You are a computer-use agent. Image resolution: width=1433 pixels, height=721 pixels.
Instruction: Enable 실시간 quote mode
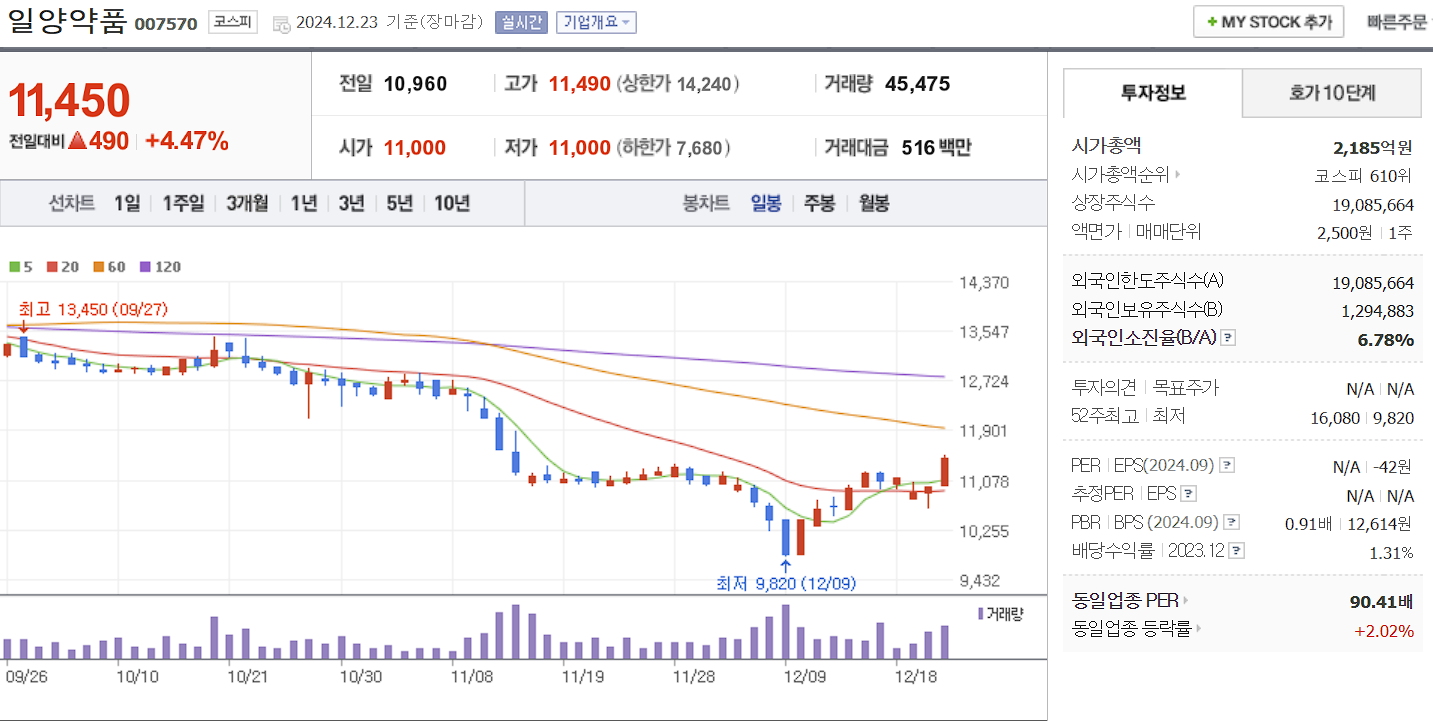[x=521, y=21]
